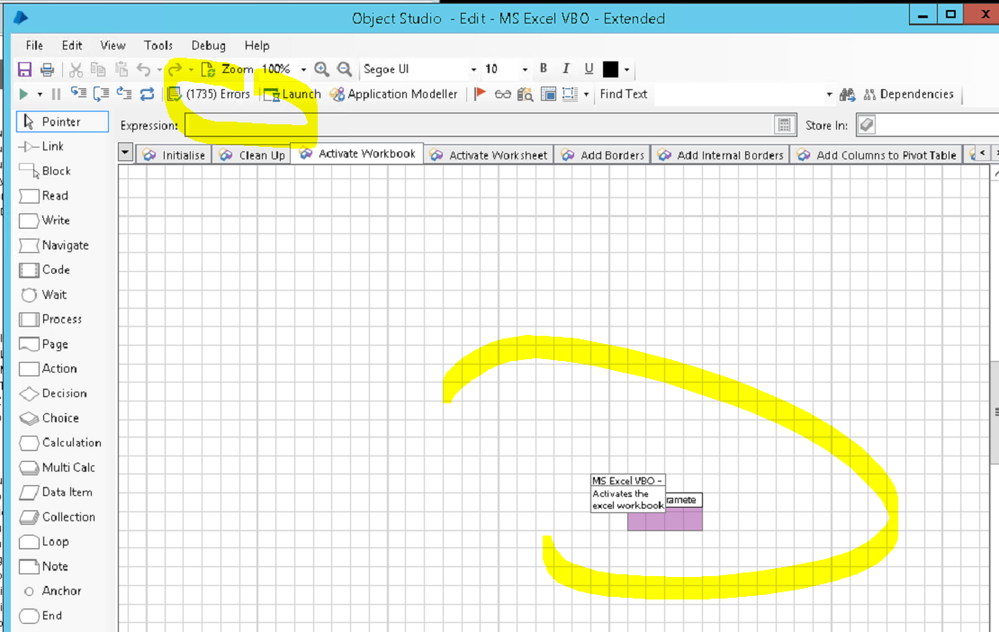Click the Save icon in toolbar

(25, 70)
